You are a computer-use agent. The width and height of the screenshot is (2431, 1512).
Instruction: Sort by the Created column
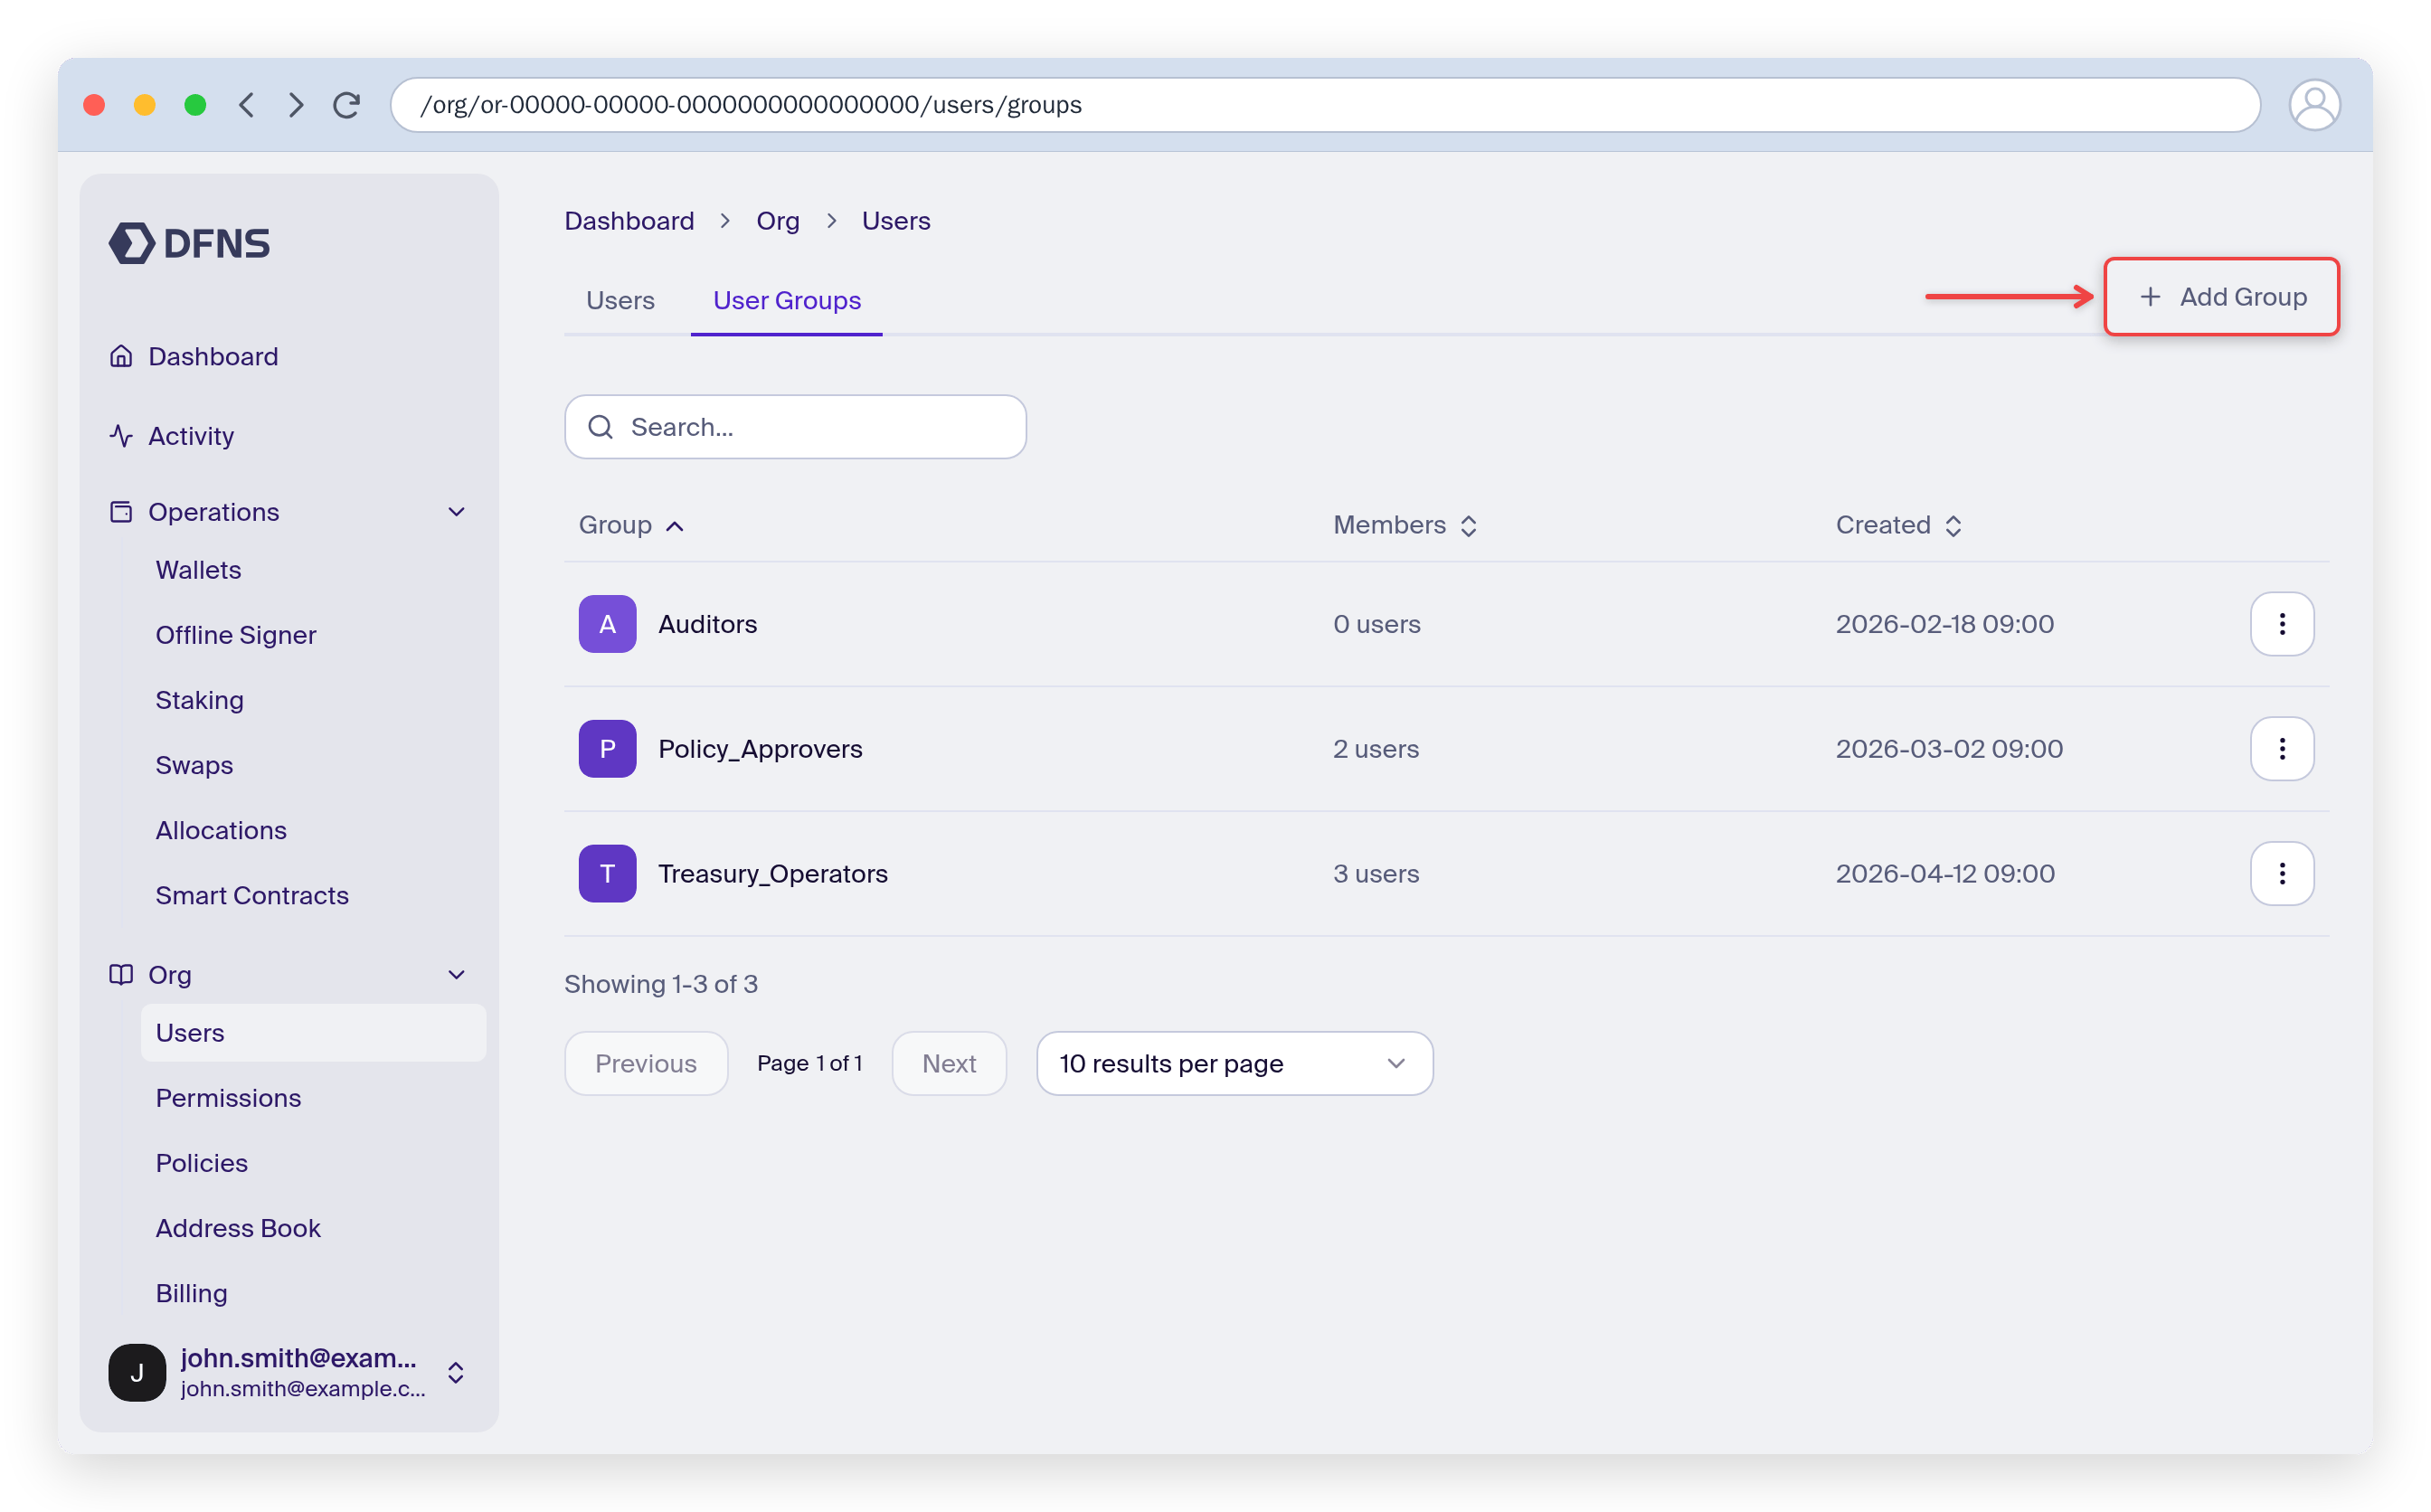click(x=1898, y=525)
